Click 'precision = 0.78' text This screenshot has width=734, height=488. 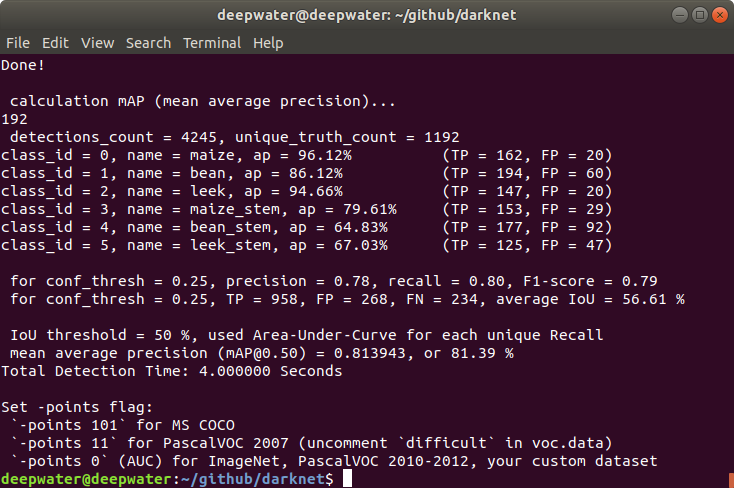tap(298, 281)
